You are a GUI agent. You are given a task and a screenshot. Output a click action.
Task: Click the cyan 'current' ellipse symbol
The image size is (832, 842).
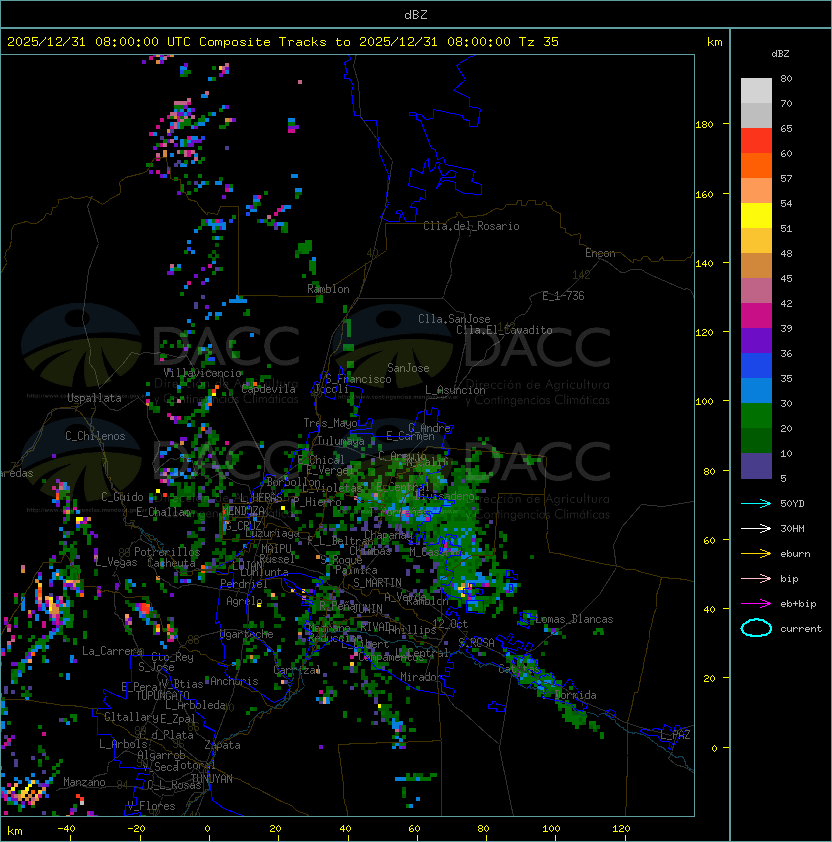coord(756,628)
